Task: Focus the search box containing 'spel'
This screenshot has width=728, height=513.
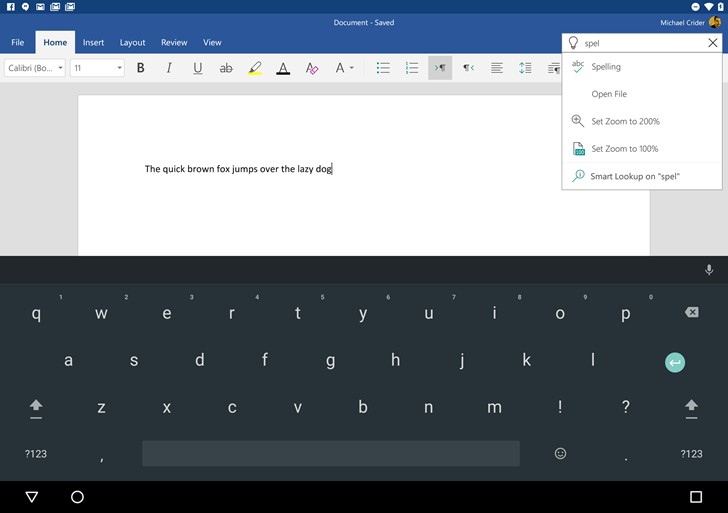Action: [x=643, y=43]
